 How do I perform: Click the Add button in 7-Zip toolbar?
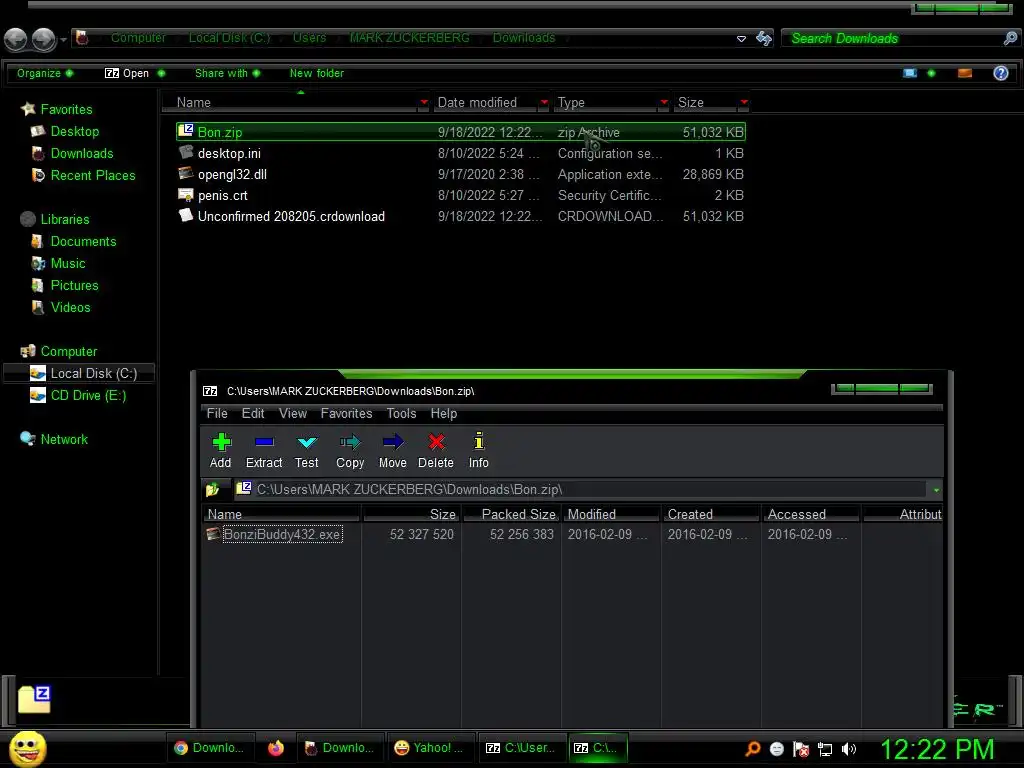click(221, 451)
